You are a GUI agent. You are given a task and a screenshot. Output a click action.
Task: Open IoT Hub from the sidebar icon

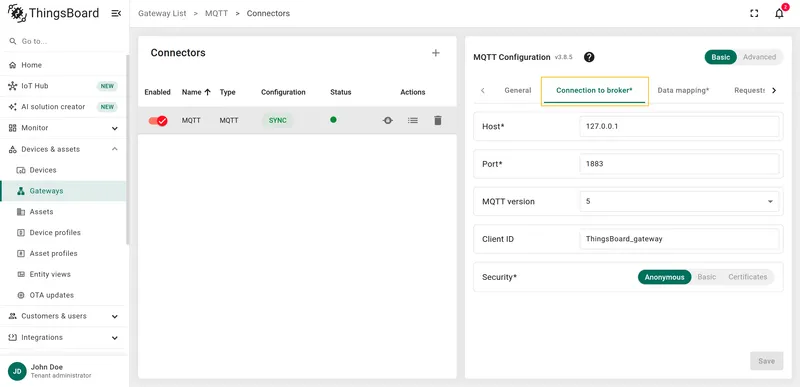coord(13,86)
